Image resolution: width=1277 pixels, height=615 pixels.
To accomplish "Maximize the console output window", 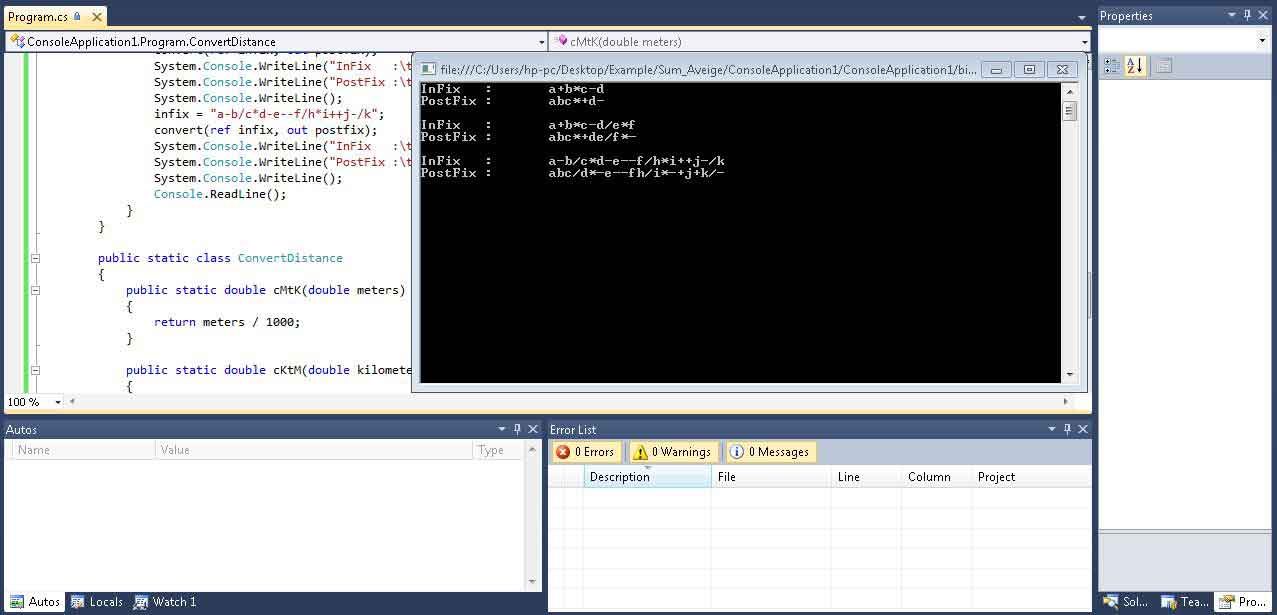I will pyautogui.click(x=1029, y=69).
